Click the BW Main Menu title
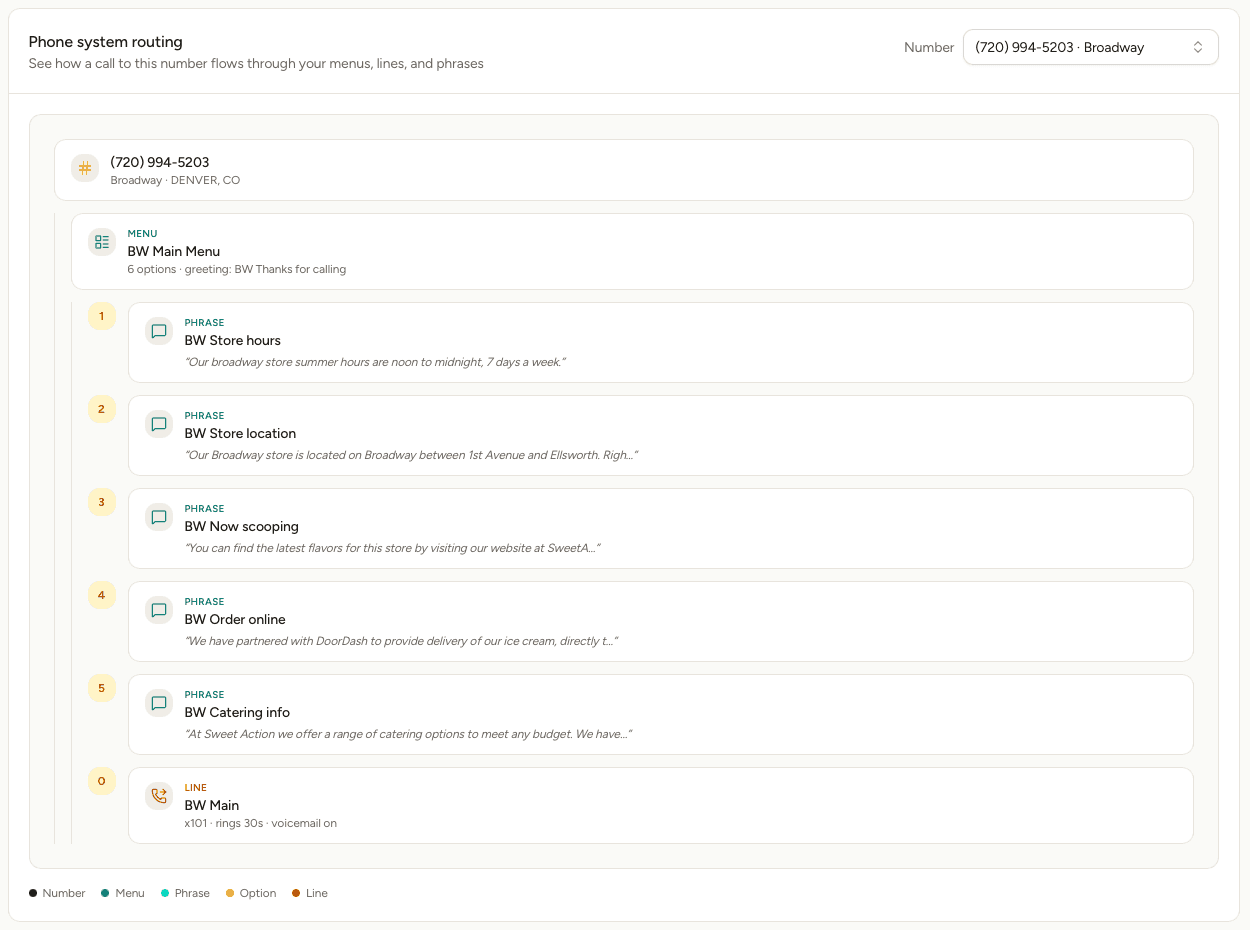1250x930 pixels. pos(174,251)
